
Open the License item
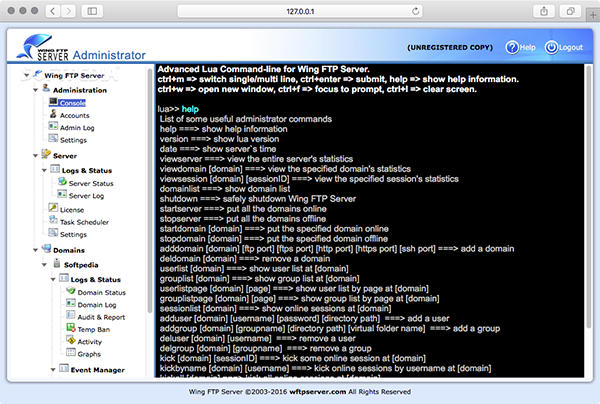pos(72,210)
